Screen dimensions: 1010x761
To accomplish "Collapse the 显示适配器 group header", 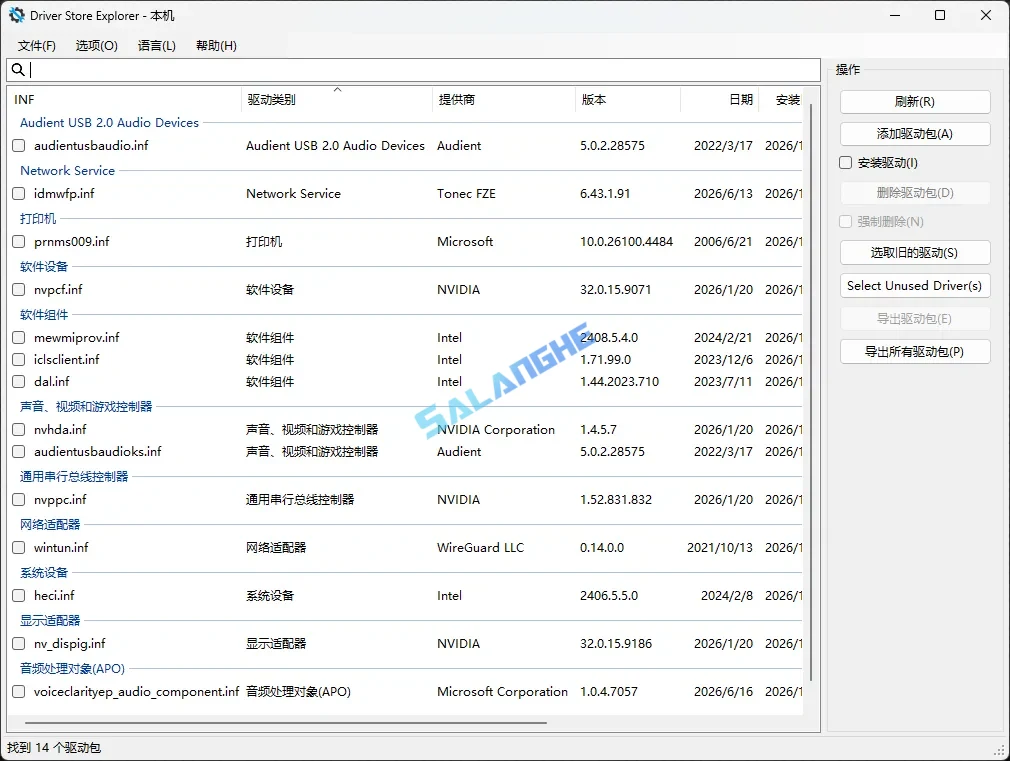I will click(x=50, y=621).
